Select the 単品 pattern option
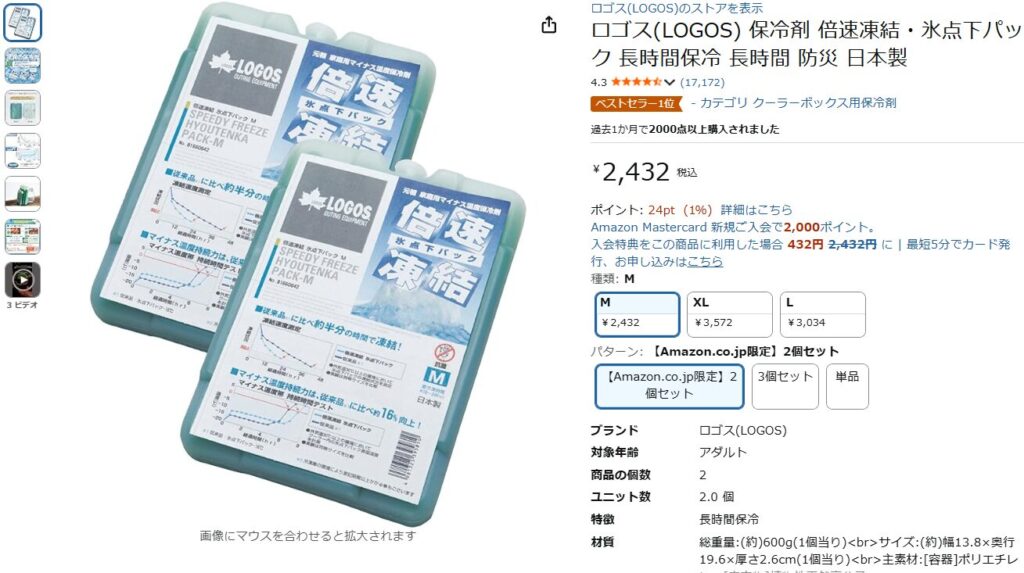 (x=847, y=385)
